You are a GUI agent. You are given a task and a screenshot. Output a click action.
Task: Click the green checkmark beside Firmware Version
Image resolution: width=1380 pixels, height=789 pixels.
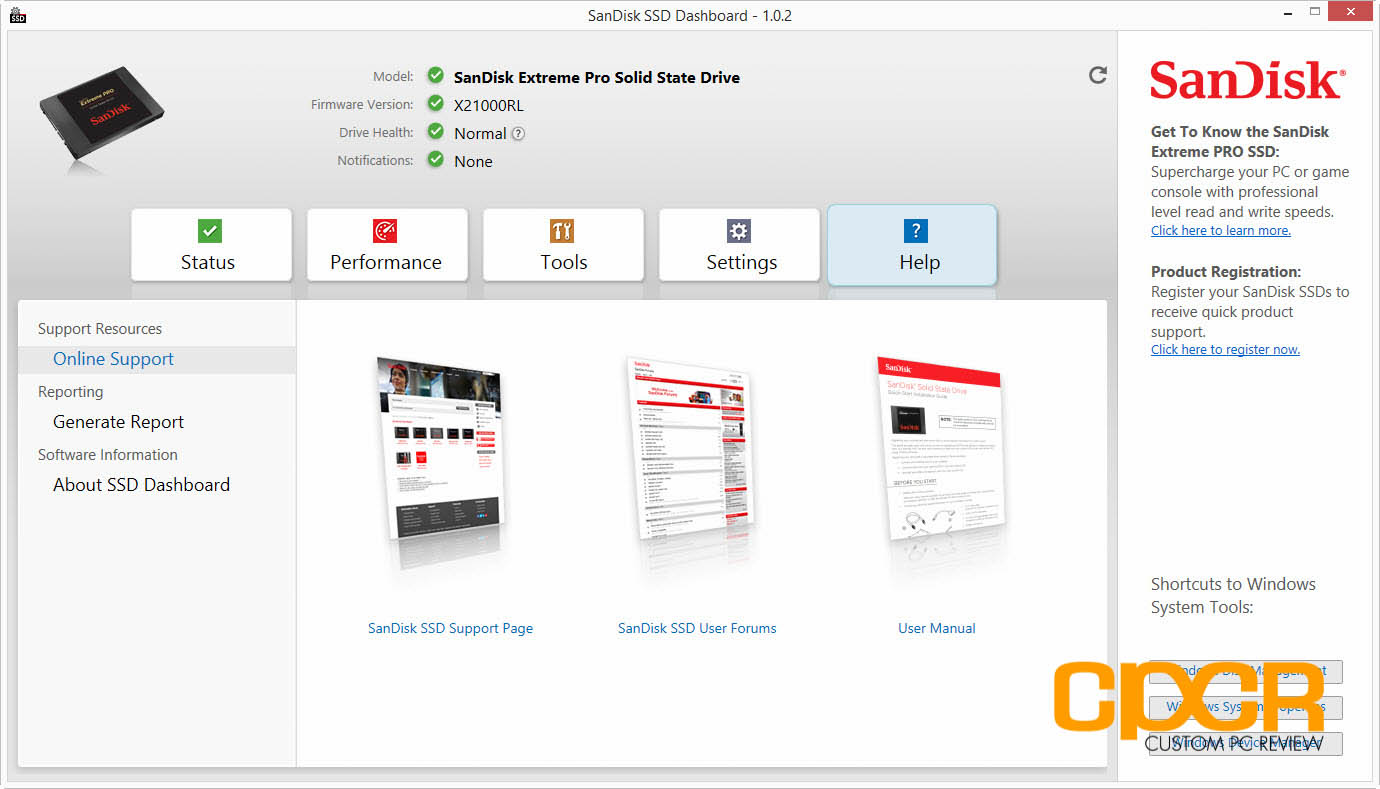click(x=435, y=103)
